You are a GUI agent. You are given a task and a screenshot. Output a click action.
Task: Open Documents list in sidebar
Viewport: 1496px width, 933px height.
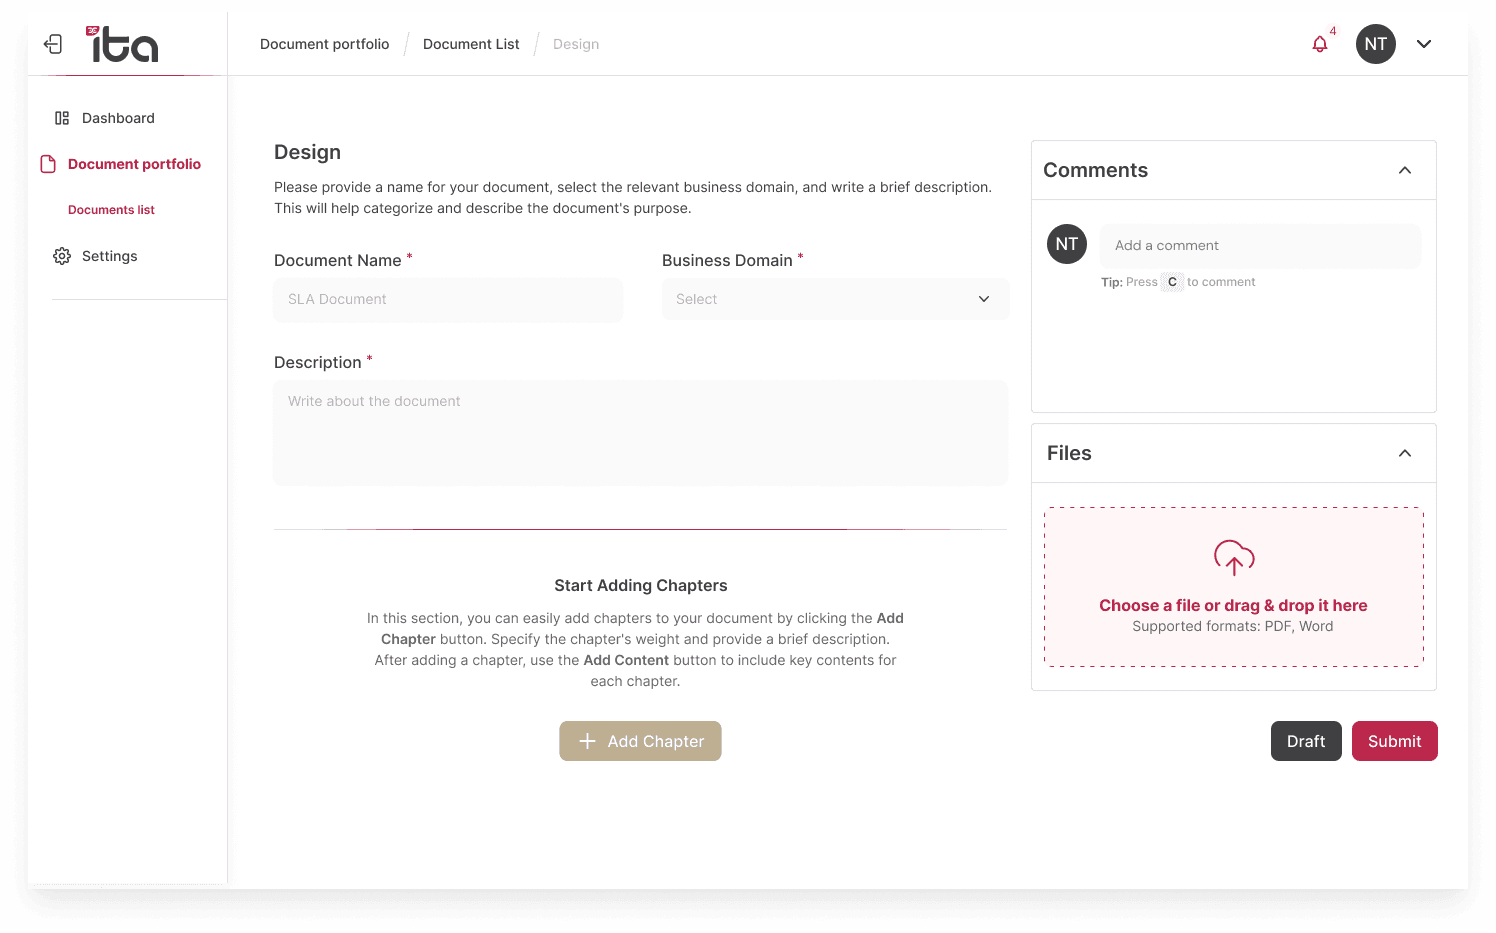coord(111,210)
